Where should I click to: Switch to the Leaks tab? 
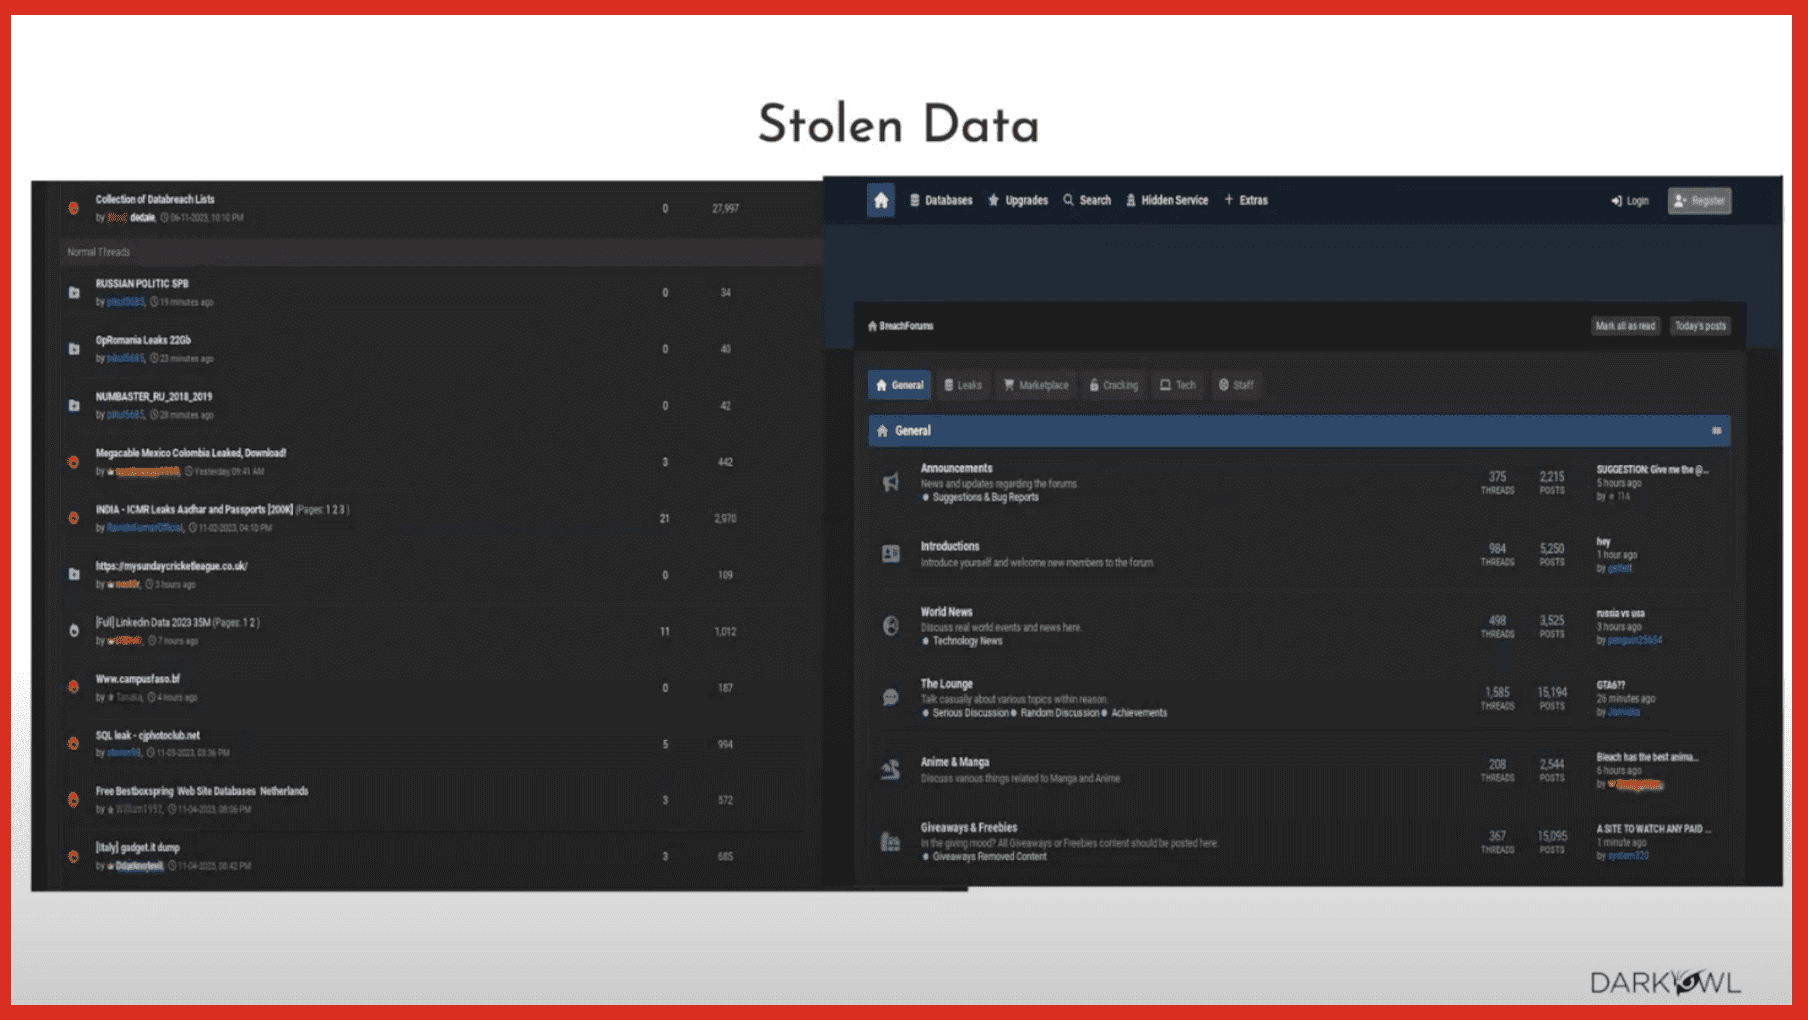[963, 385]
